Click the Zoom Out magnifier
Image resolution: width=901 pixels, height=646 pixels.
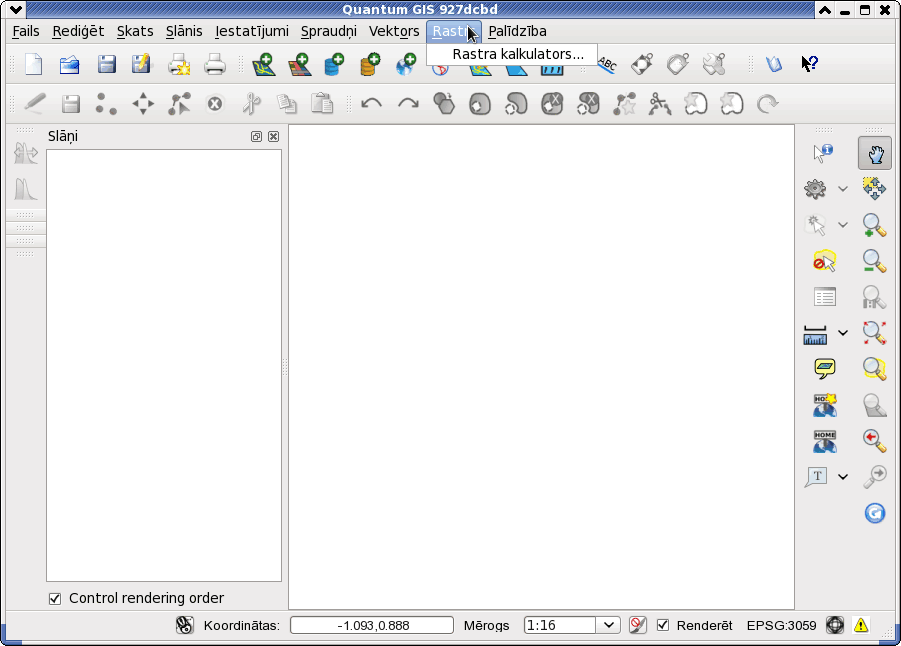click(x=875, y=261)
